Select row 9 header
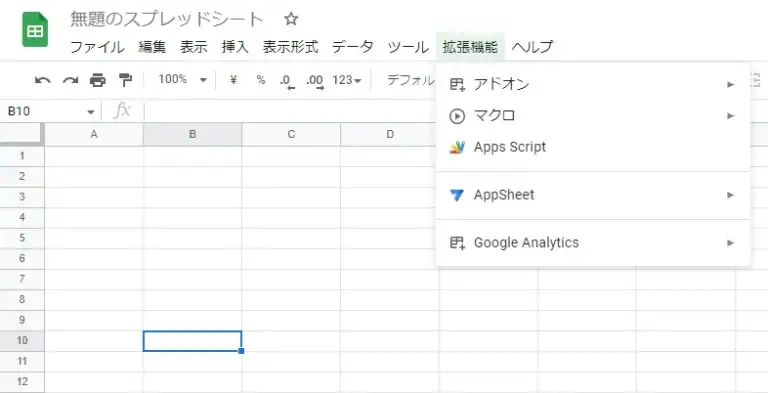 click(x=22, y=320)
